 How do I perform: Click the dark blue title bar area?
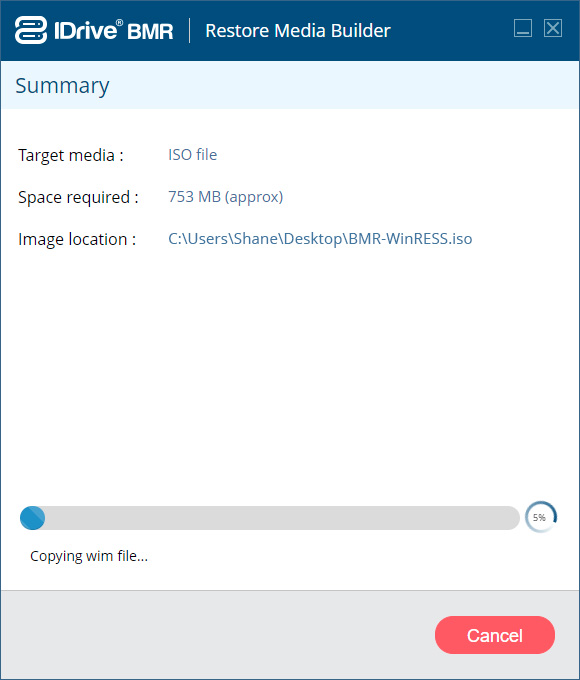coord(451,30)
